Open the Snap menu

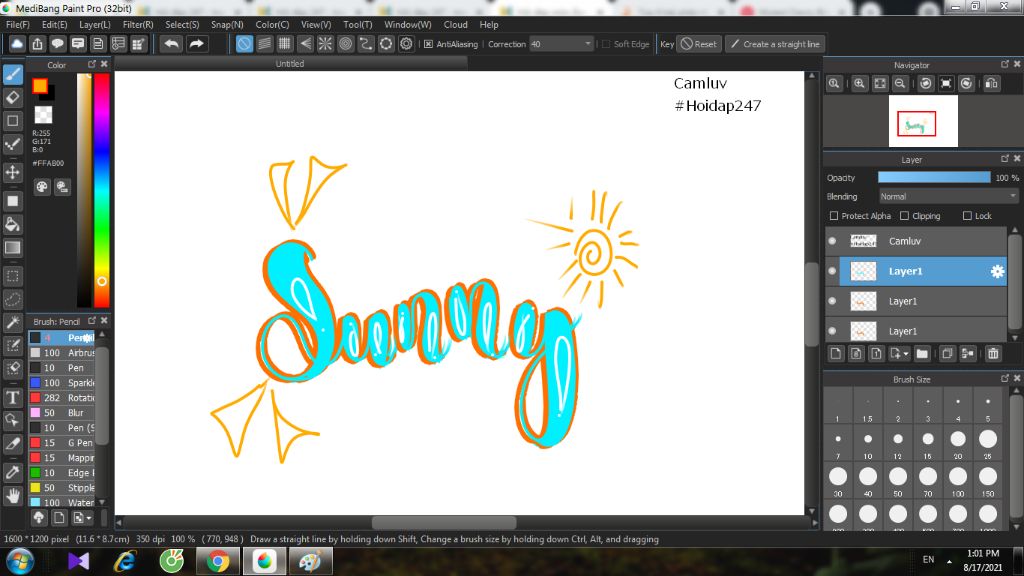tap(227, 24)
